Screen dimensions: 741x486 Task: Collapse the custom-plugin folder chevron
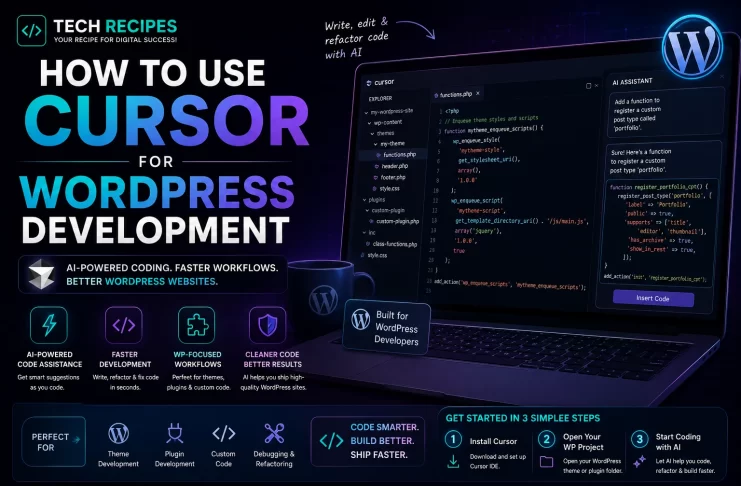coord(368,211)
